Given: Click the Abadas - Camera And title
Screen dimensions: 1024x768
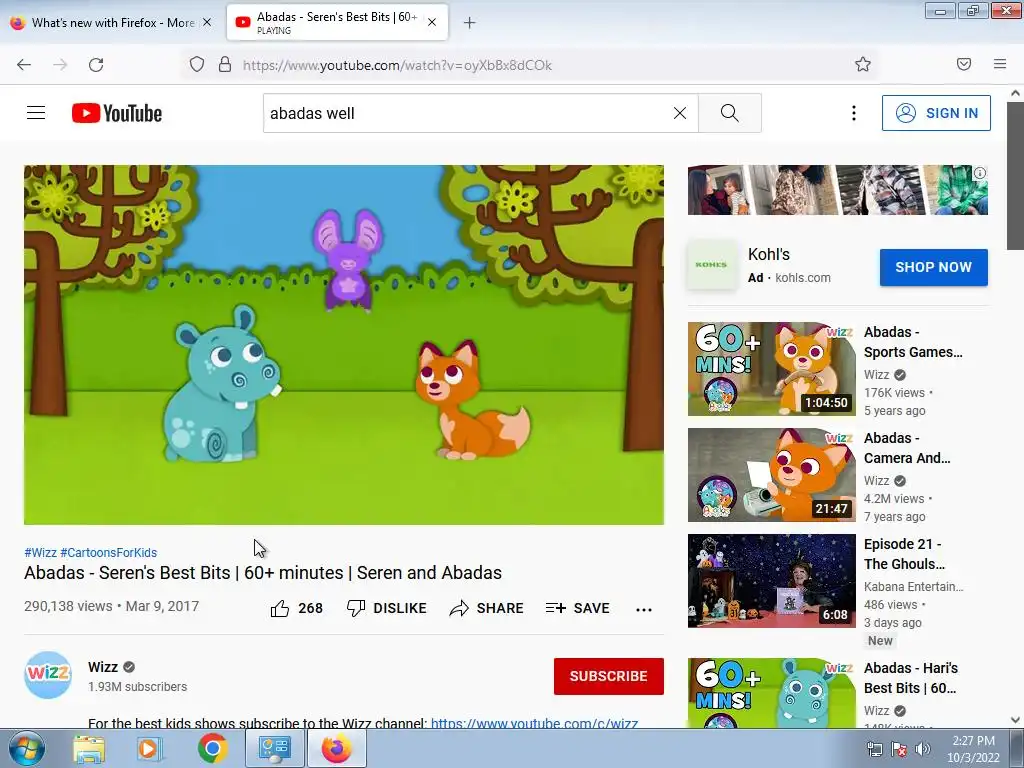Looking at the screenshot, I should (x=907, y=447).
